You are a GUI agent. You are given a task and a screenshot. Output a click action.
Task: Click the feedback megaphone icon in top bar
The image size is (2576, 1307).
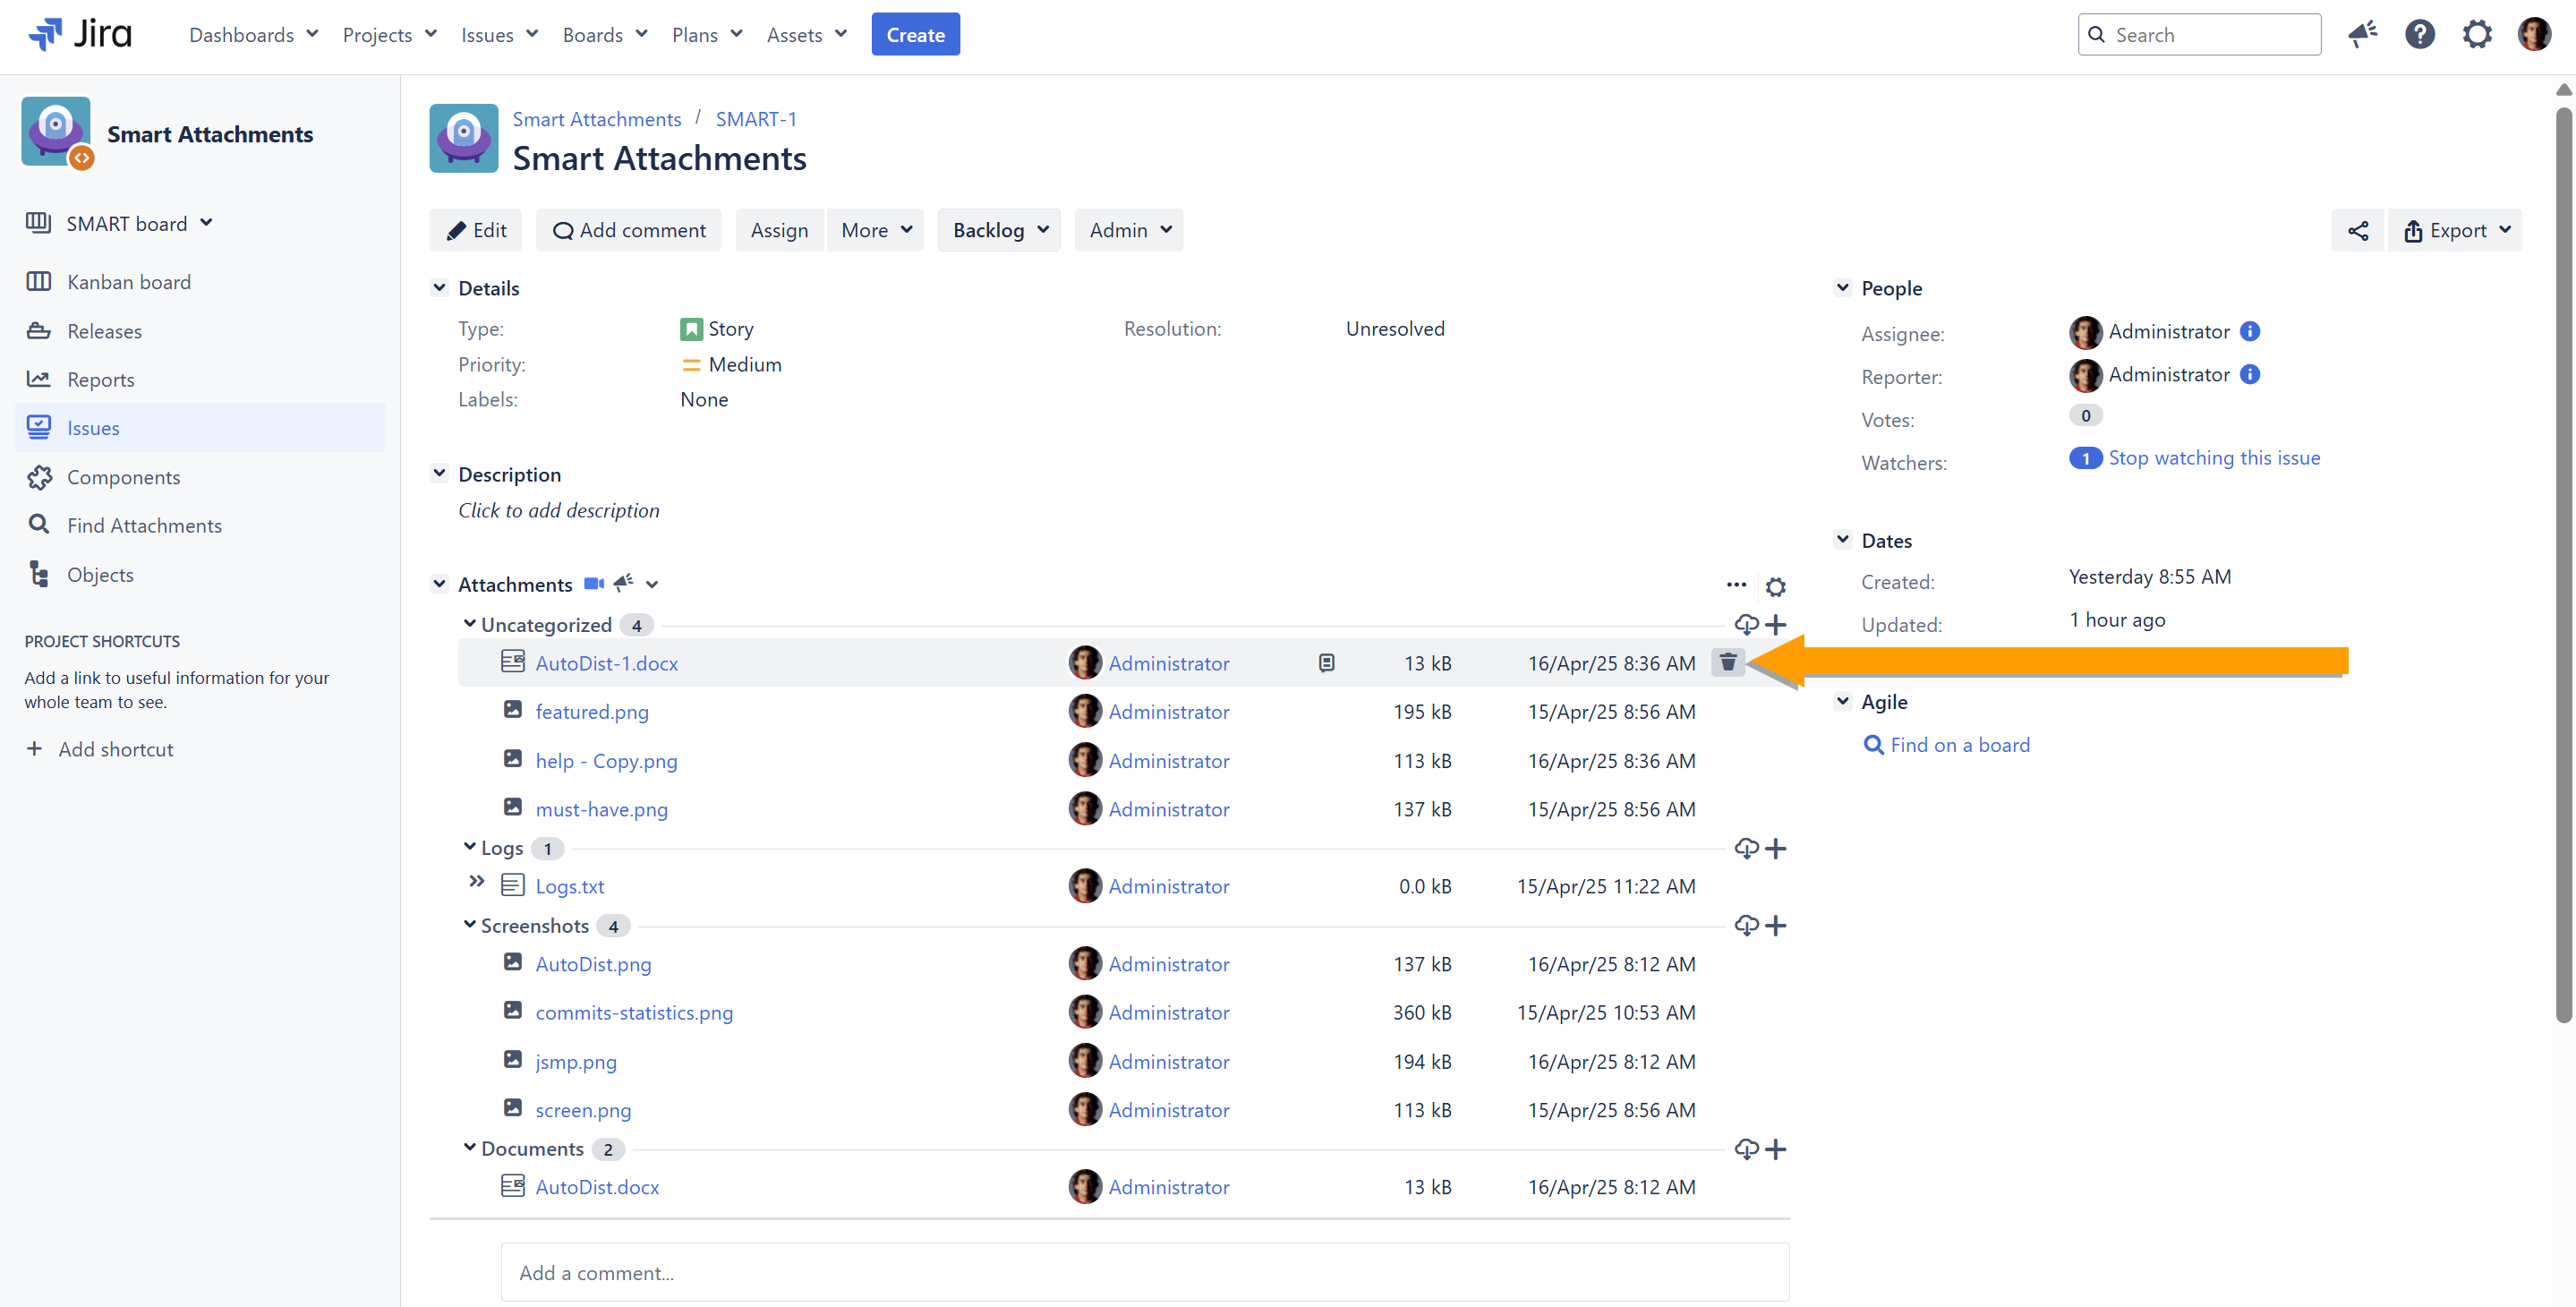tap(2362, 35)
